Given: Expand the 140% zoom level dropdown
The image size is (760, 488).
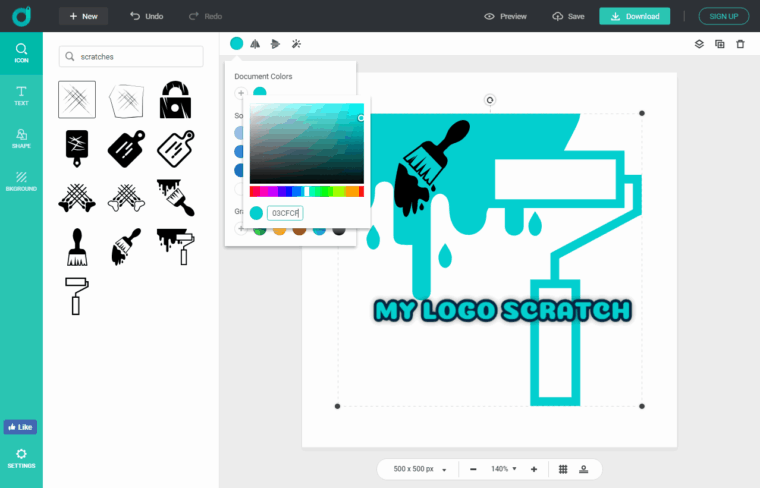Looking at the screenshot, I should [501, 469].
